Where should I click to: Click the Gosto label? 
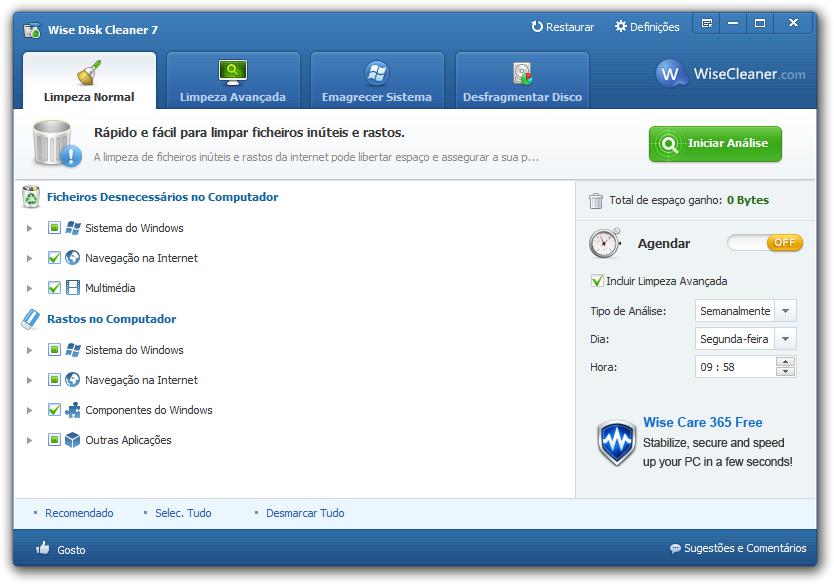click(71, 550)
